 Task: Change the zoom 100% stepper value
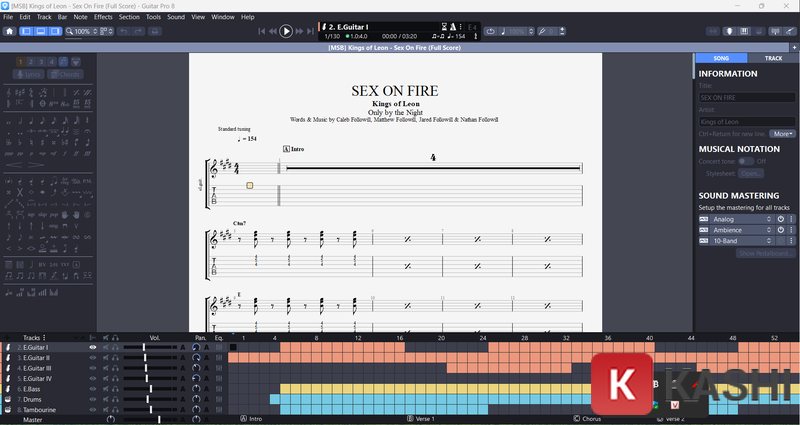coord(94,31)
